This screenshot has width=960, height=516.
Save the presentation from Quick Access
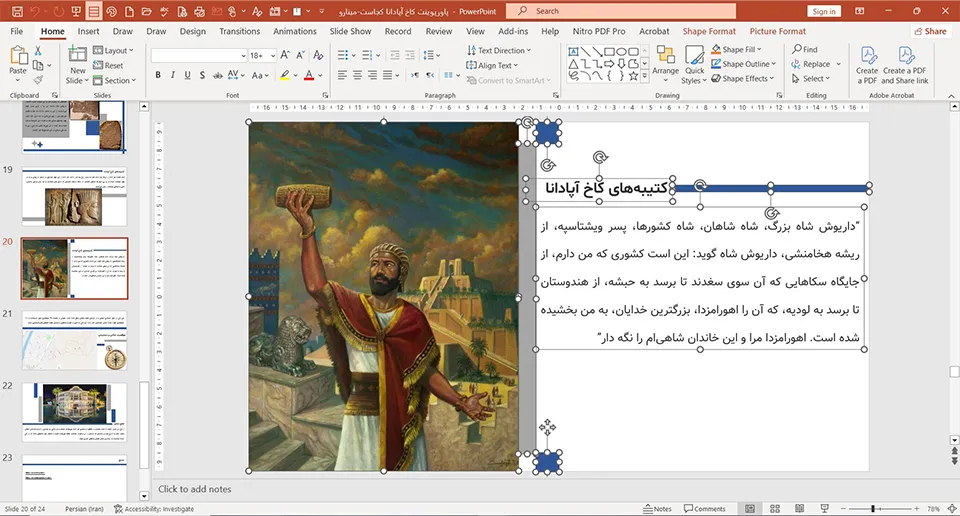pyautogui.click(x=17, y=11)
